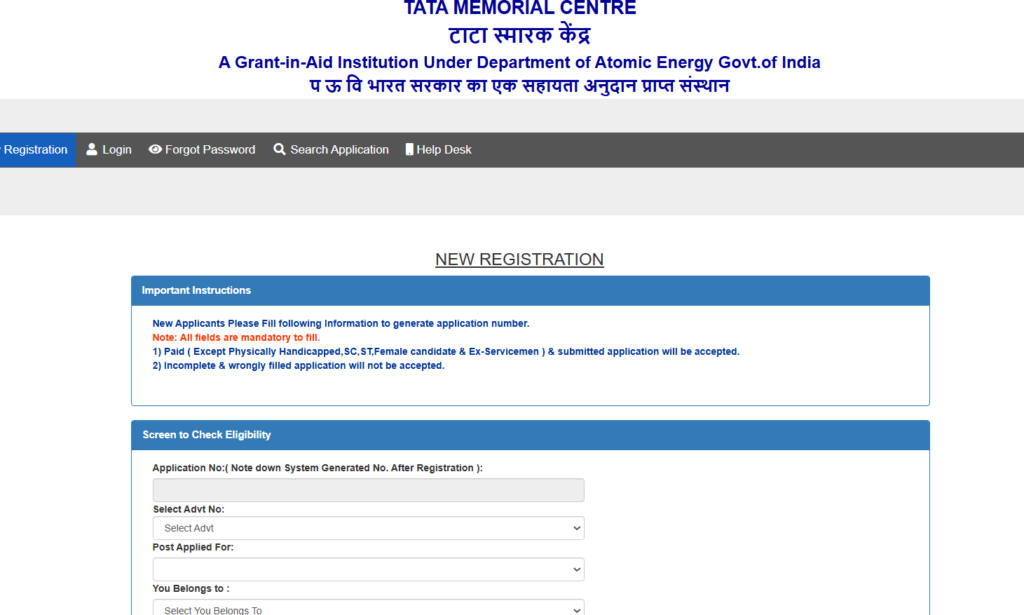Click the Hindi title 'टाटा स्मारक केंद्र'
This screenshot has width=1024, height=615.
tap(519, 35)
